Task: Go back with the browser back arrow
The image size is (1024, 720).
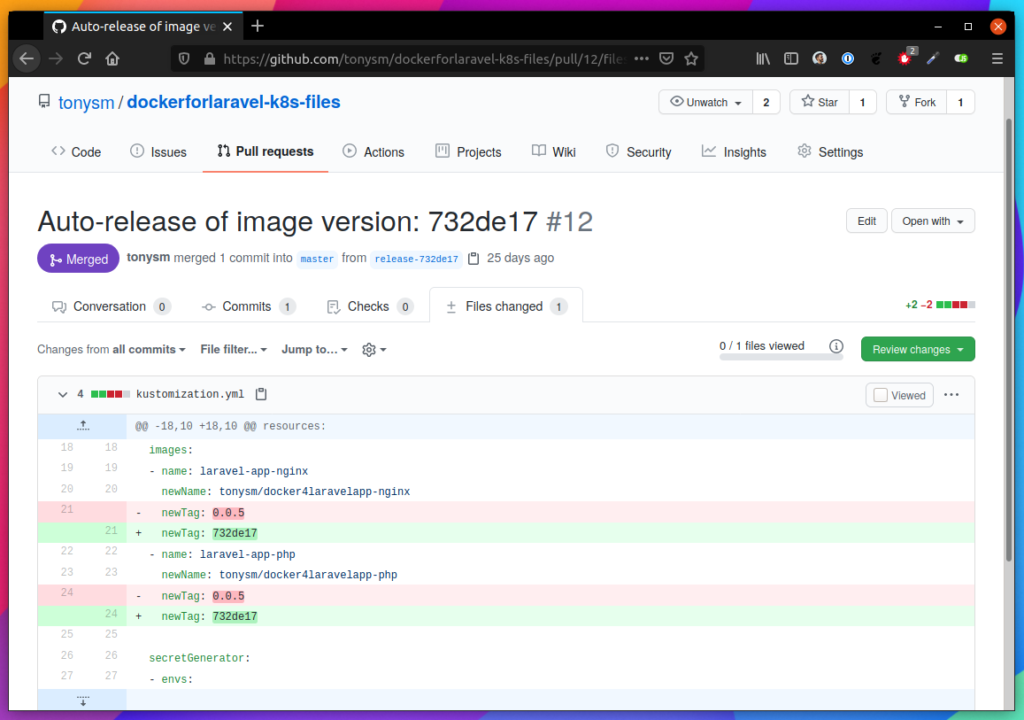Action: 27,59
